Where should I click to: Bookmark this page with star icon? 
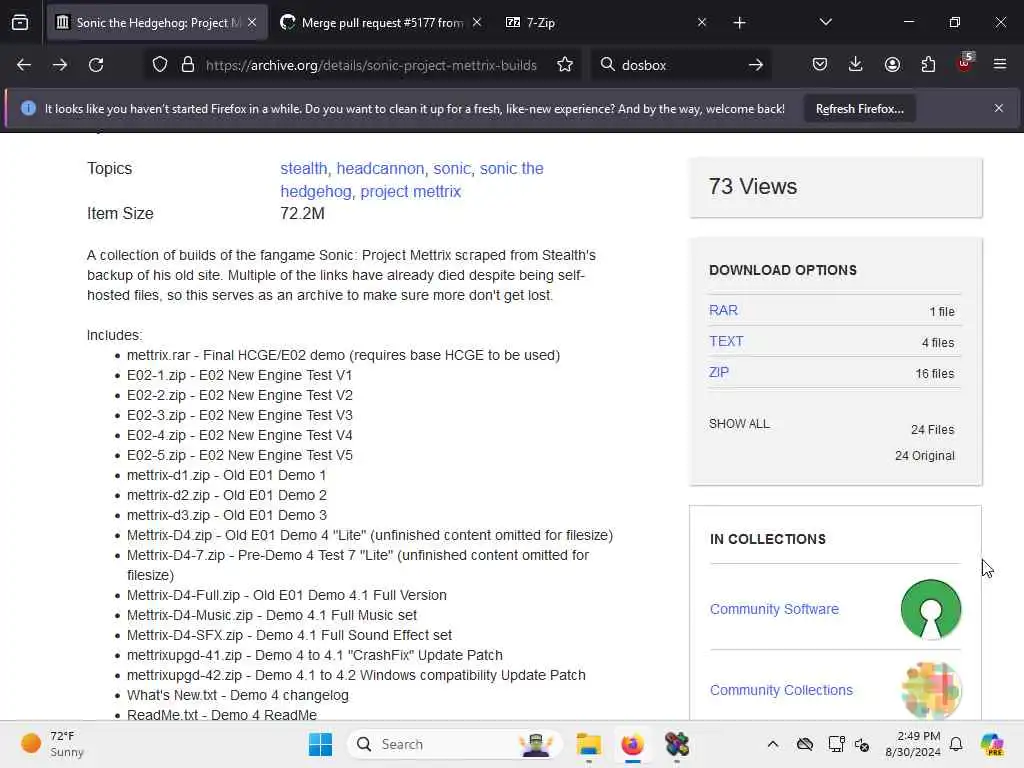click(565, 65)
